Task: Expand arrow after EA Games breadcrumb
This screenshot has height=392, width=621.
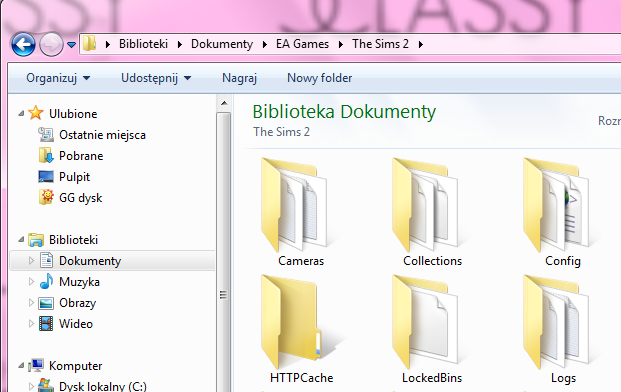Action: 341,44
